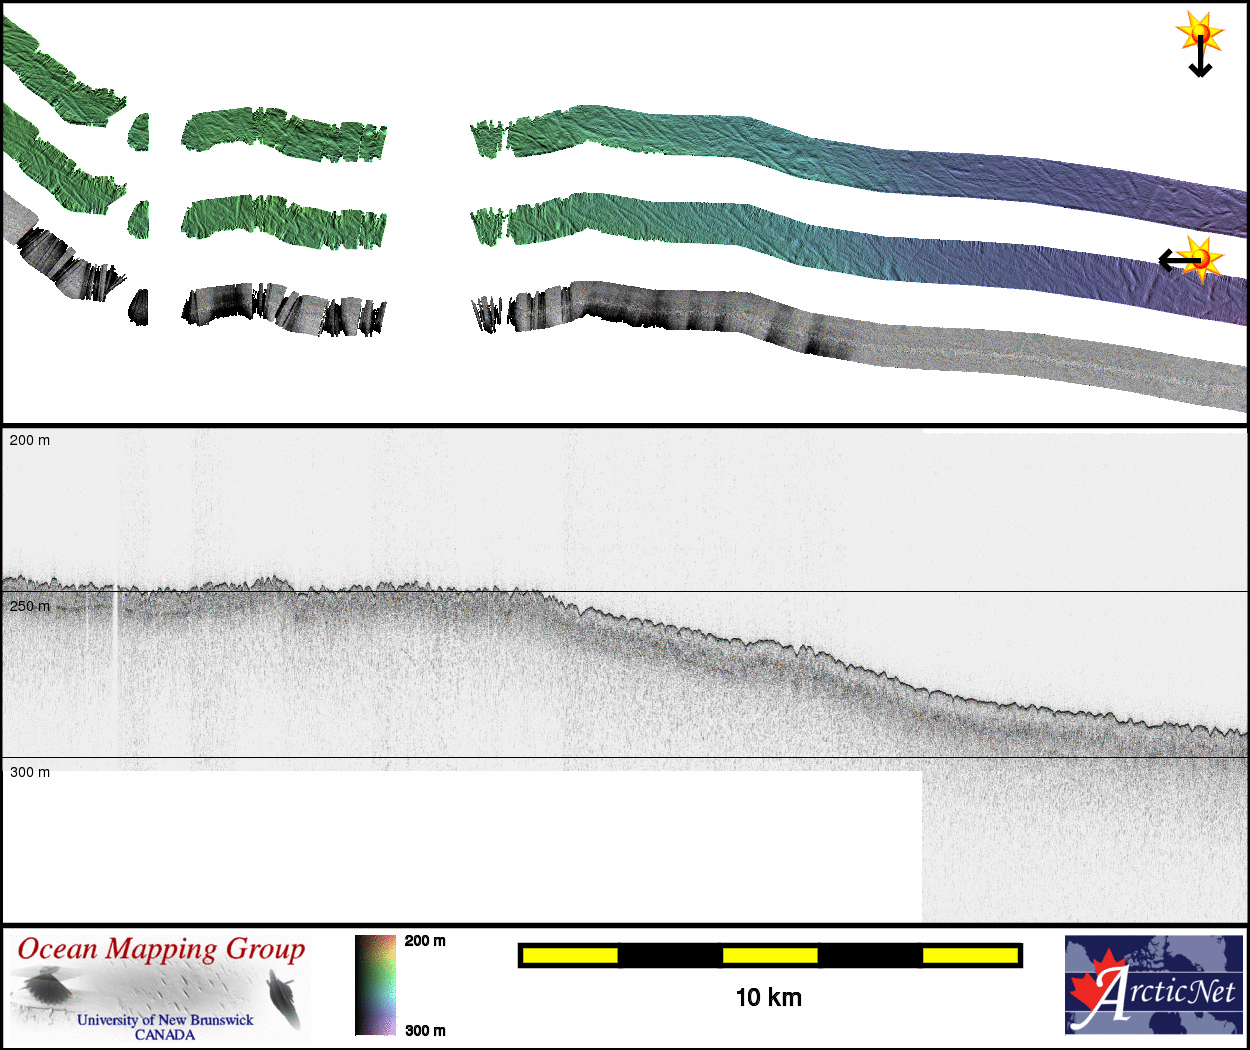Click the CANADA text under the logo
The height and width of the screenshot is (1050, 1250).
165,1035
